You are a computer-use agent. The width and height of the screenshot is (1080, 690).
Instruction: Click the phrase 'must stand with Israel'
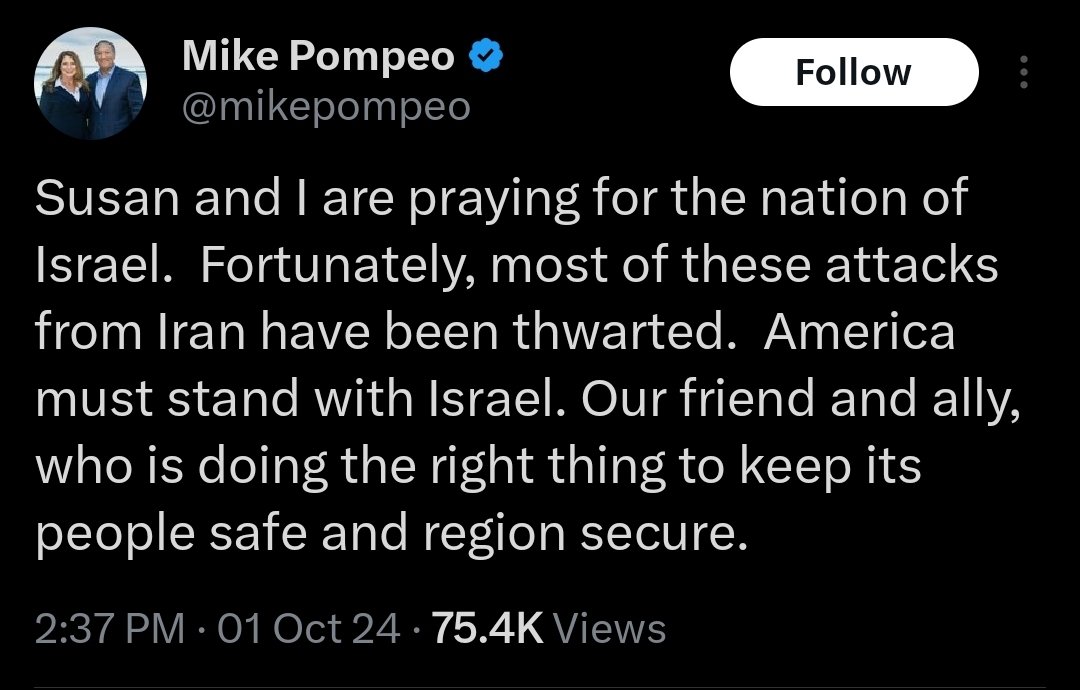tap(279, 399)
